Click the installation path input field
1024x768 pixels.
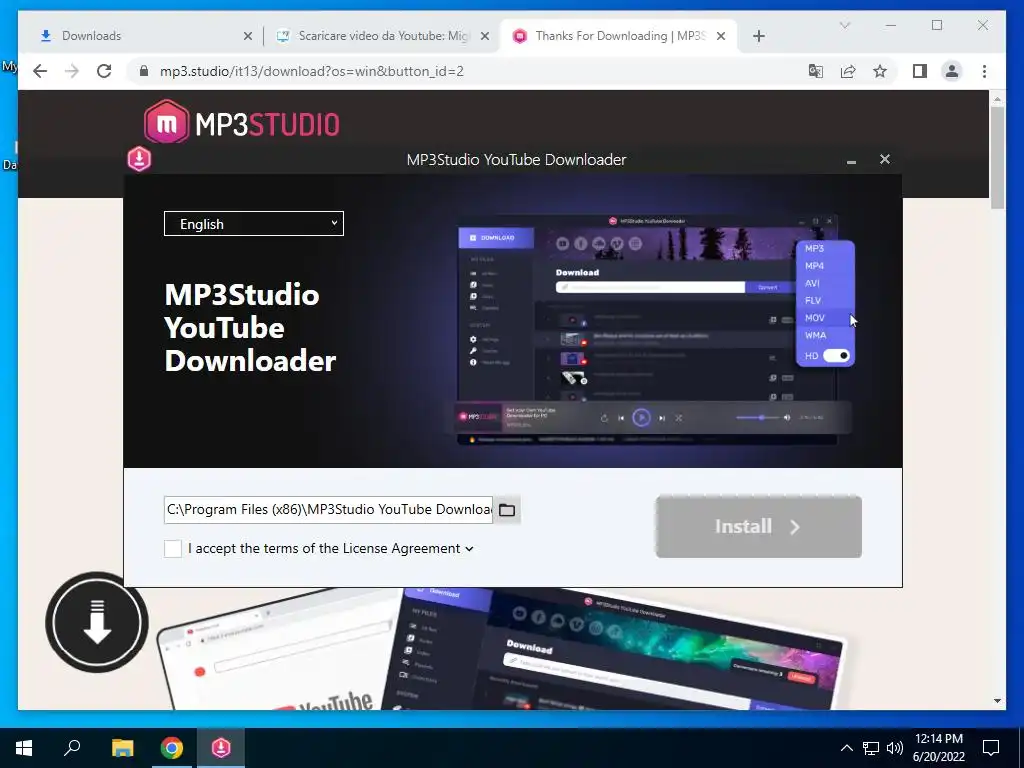328,510
